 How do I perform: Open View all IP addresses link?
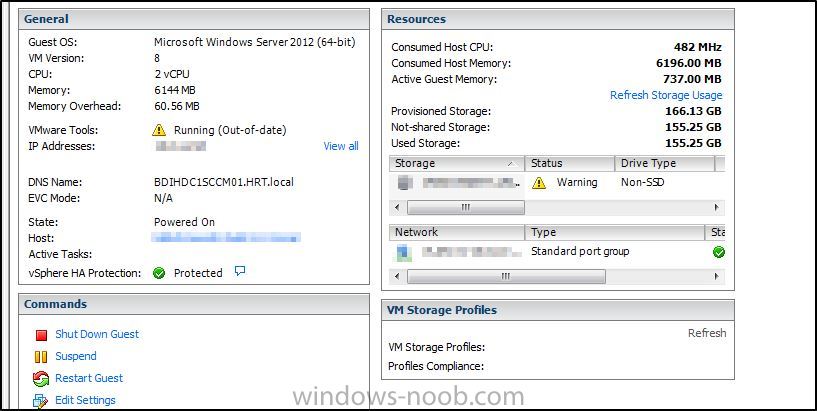click(x=341, y=146)
